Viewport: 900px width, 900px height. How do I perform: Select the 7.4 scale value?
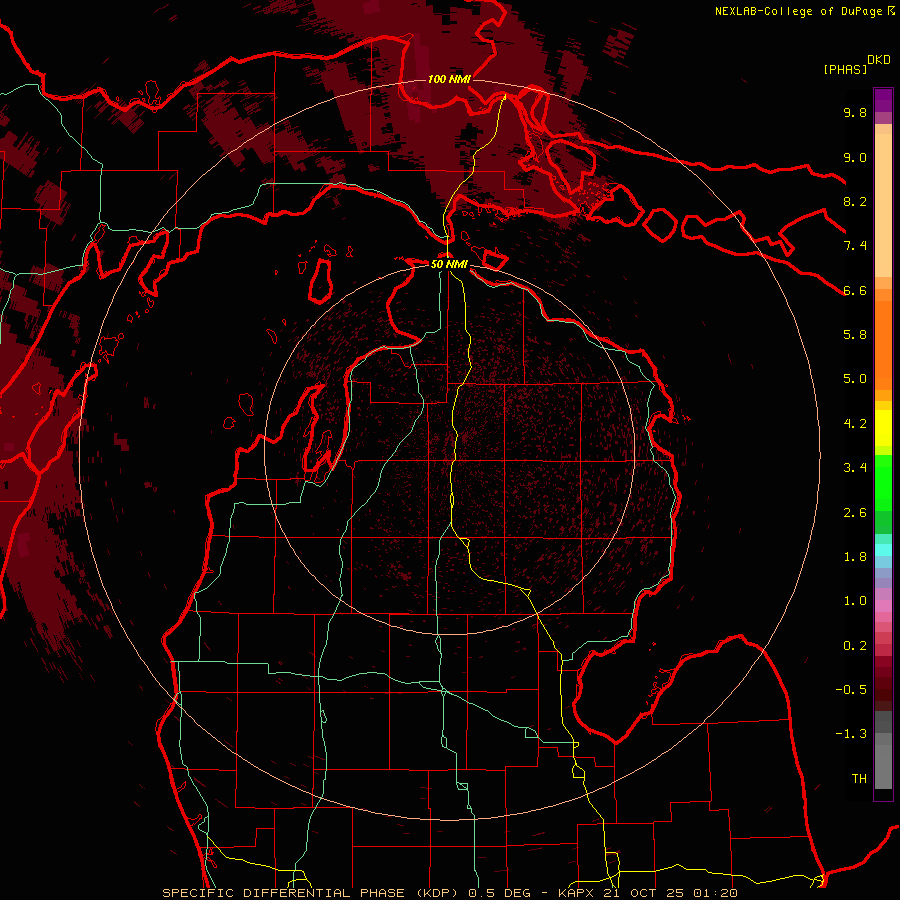pyautogui.click(x=855, y=246)
